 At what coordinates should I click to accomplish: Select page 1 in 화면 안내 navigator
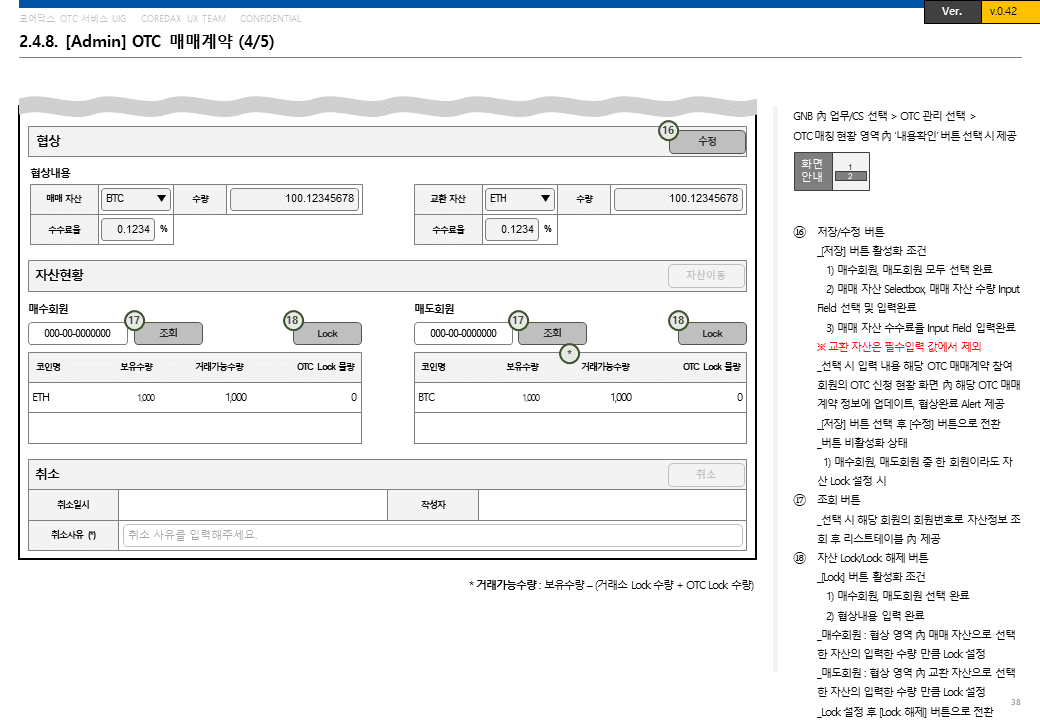click(x=850, y=167)
